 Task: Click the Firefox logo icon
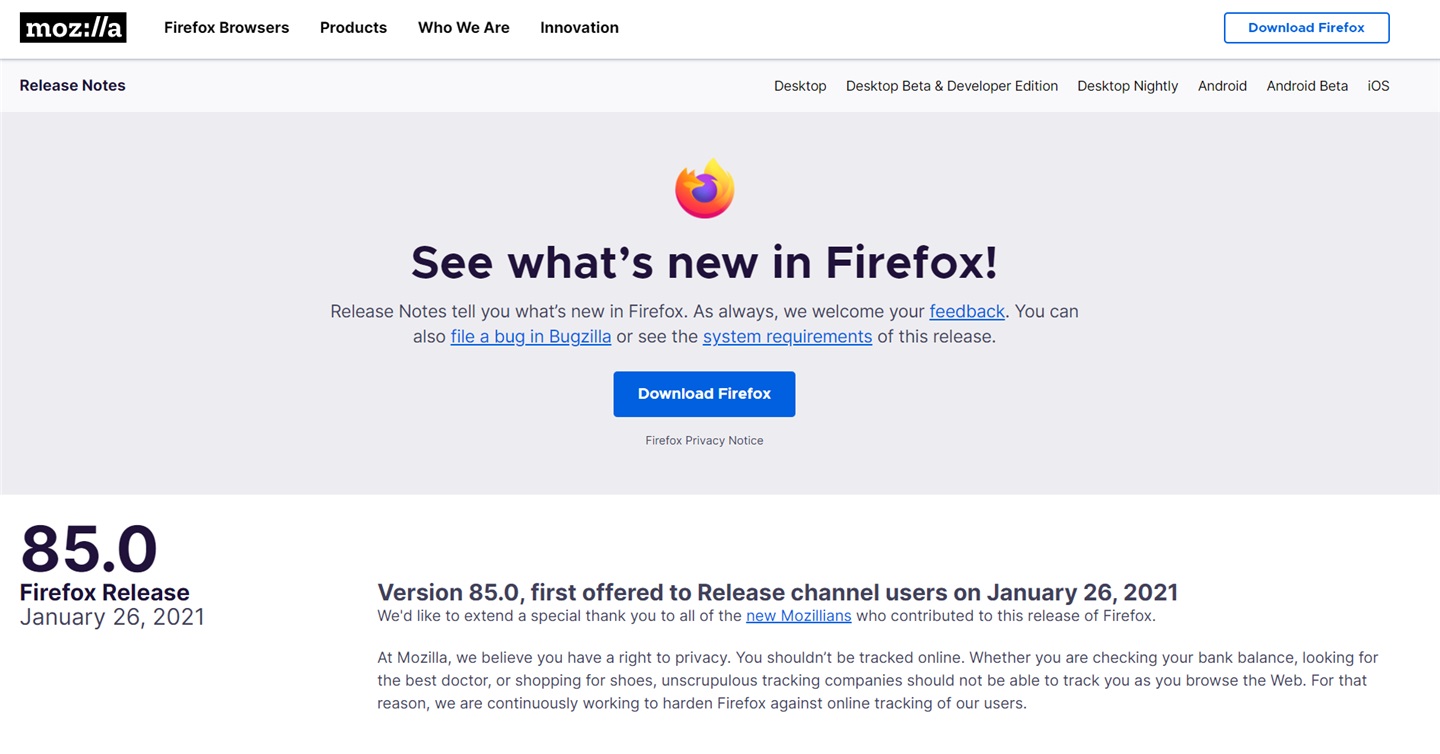(x=704, y=189)
